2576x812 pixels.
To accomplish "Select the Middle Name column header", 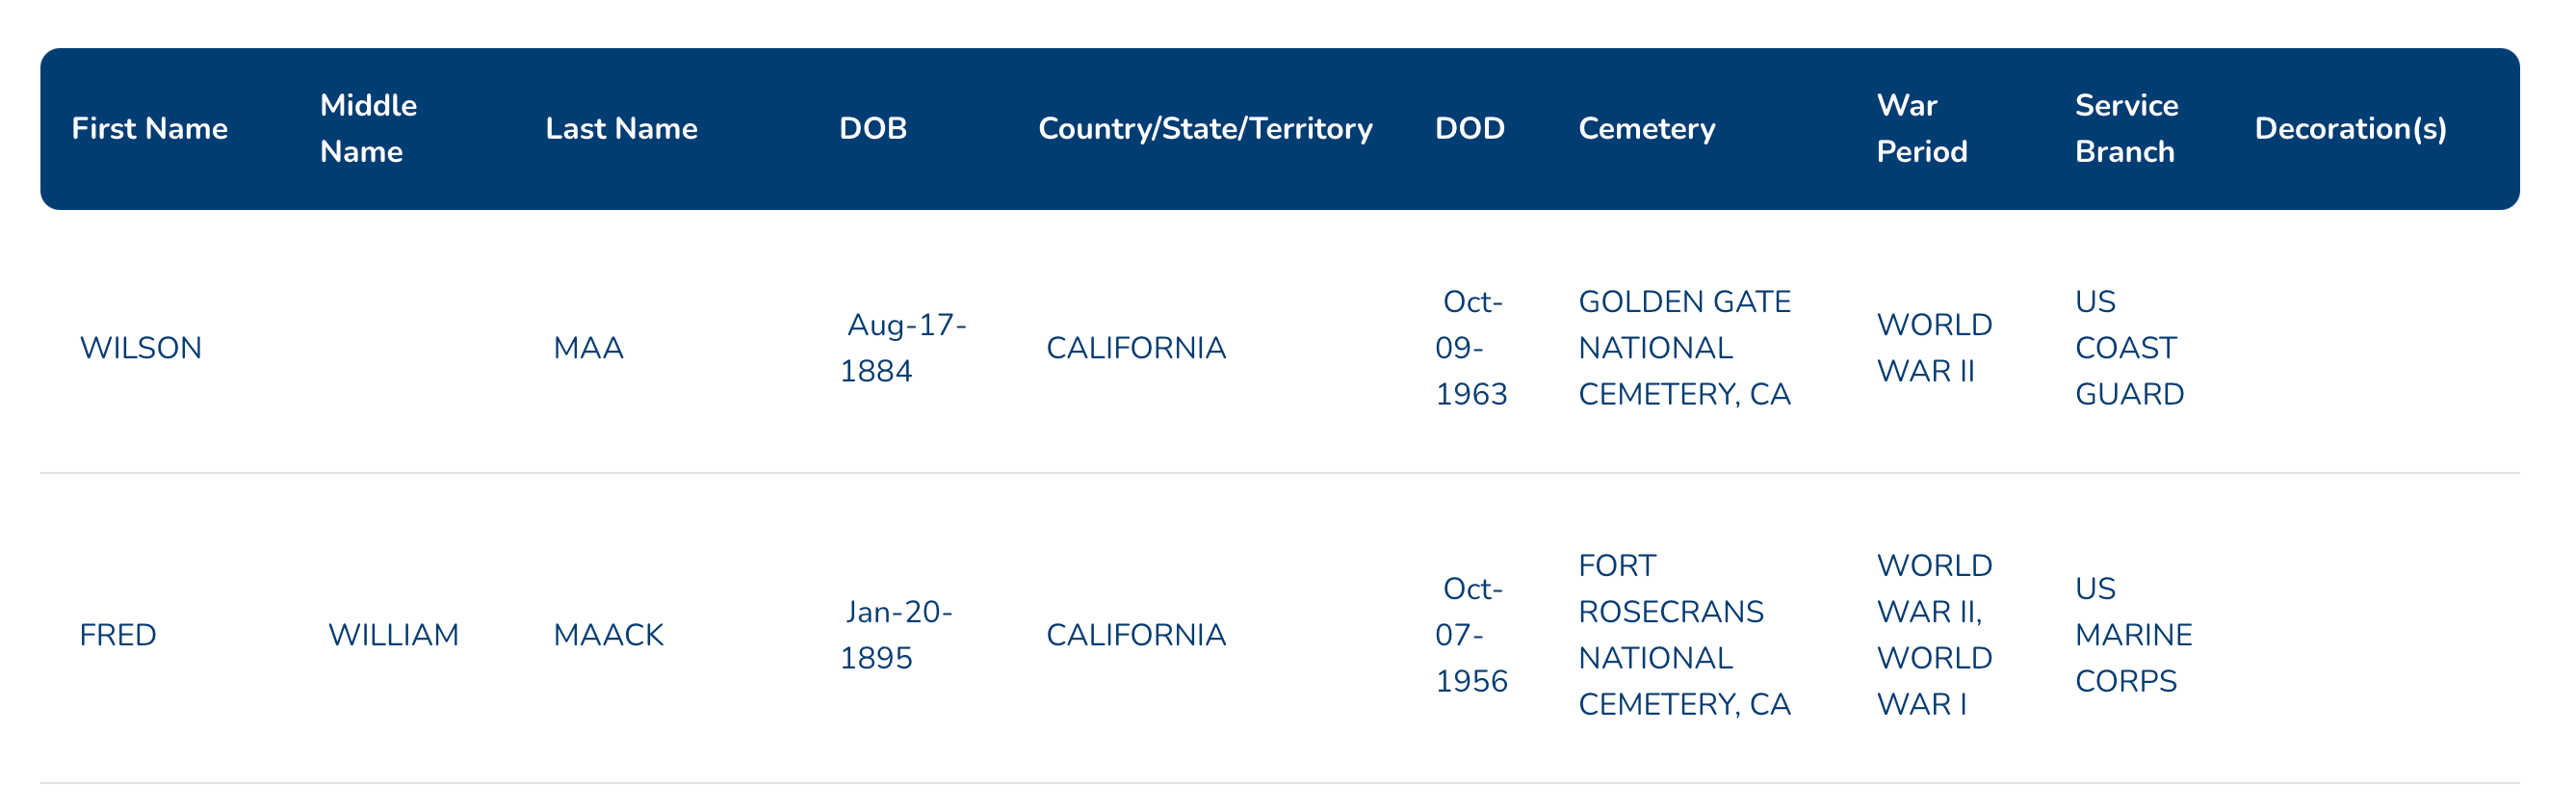I will click(x=368, y=129).
